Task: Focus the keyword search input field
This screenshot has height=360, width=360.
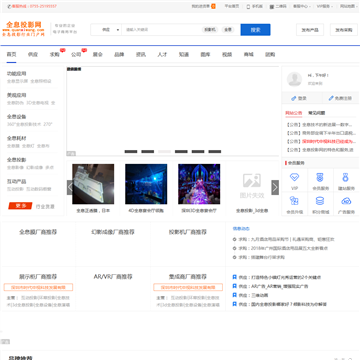Action: (162, 30)
